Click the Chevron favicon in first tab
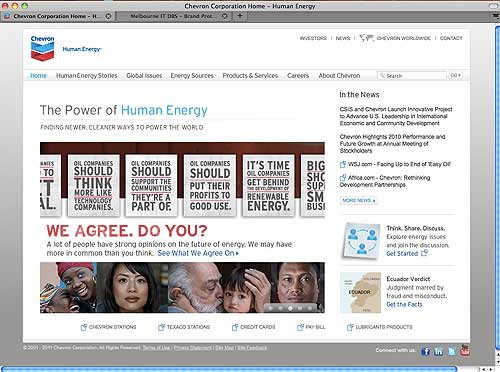Image resolution: width=500 pixels, height=372 pixels. coord(7,16)
